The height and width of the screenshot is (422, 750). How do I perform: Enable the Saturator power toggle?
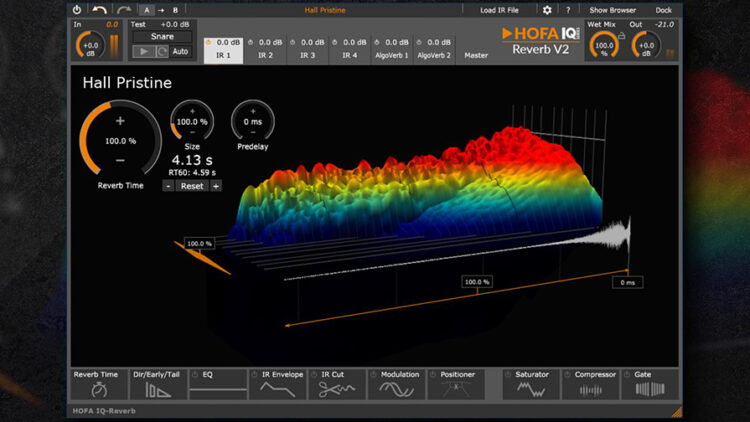[508, 375]
